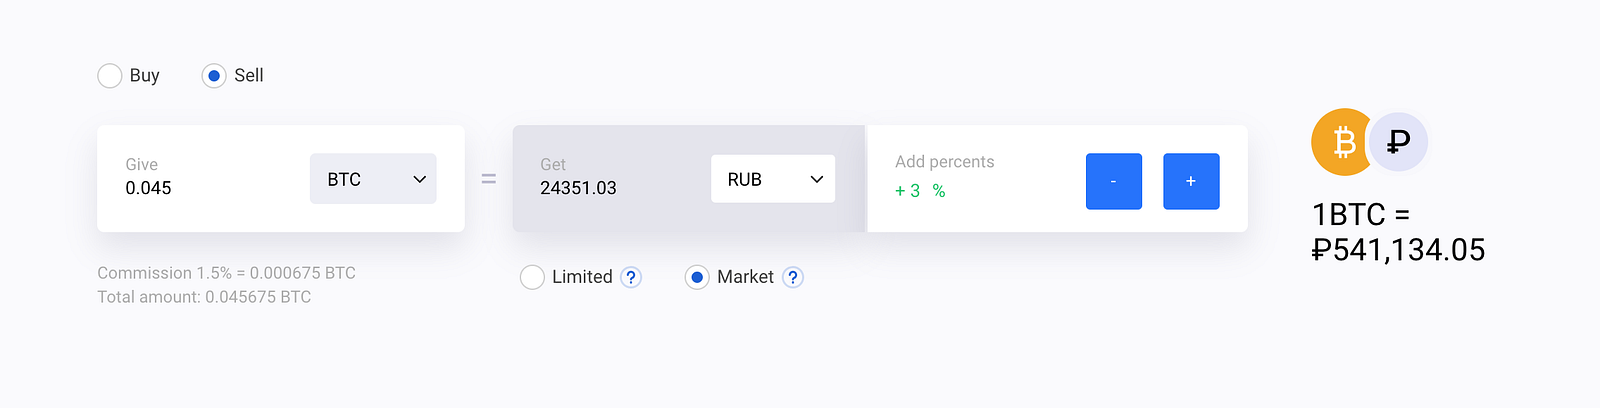Select the Buy radio option

(x=110, y=76)
